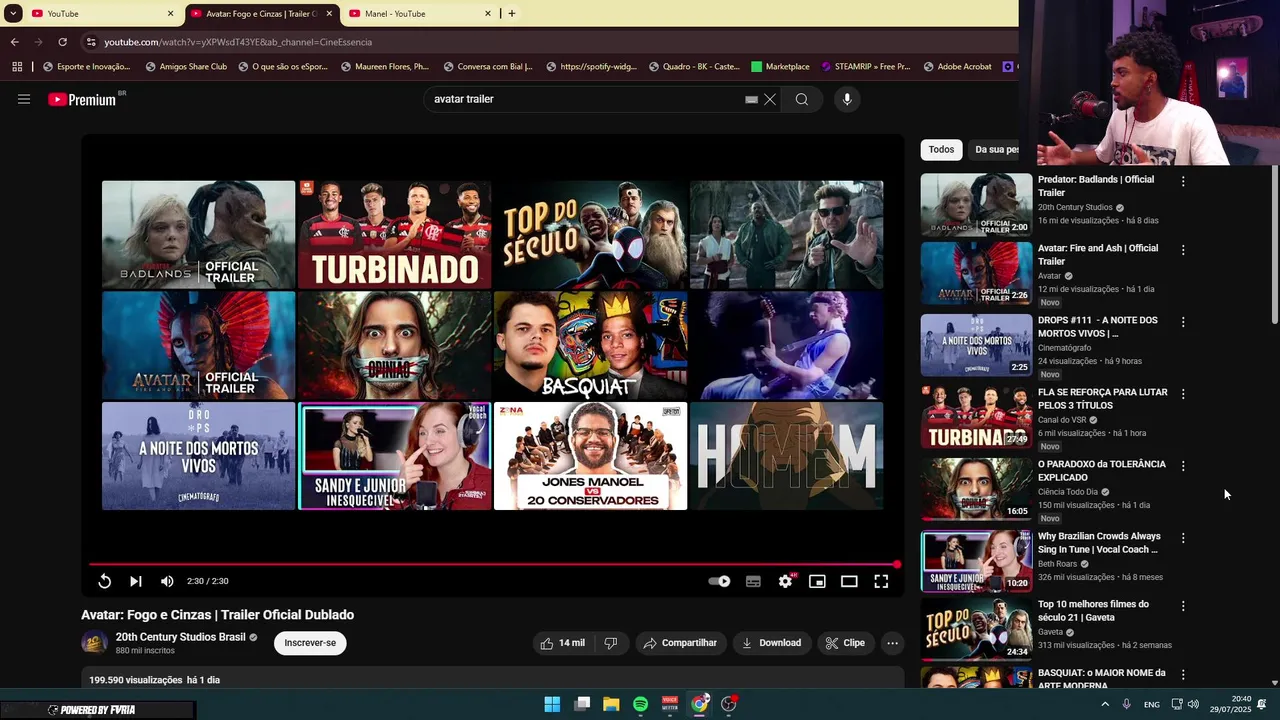The width and height of the screenshot is (1280, 720).
Task: Click the red video progress bar
Action: tap(493, 564)
